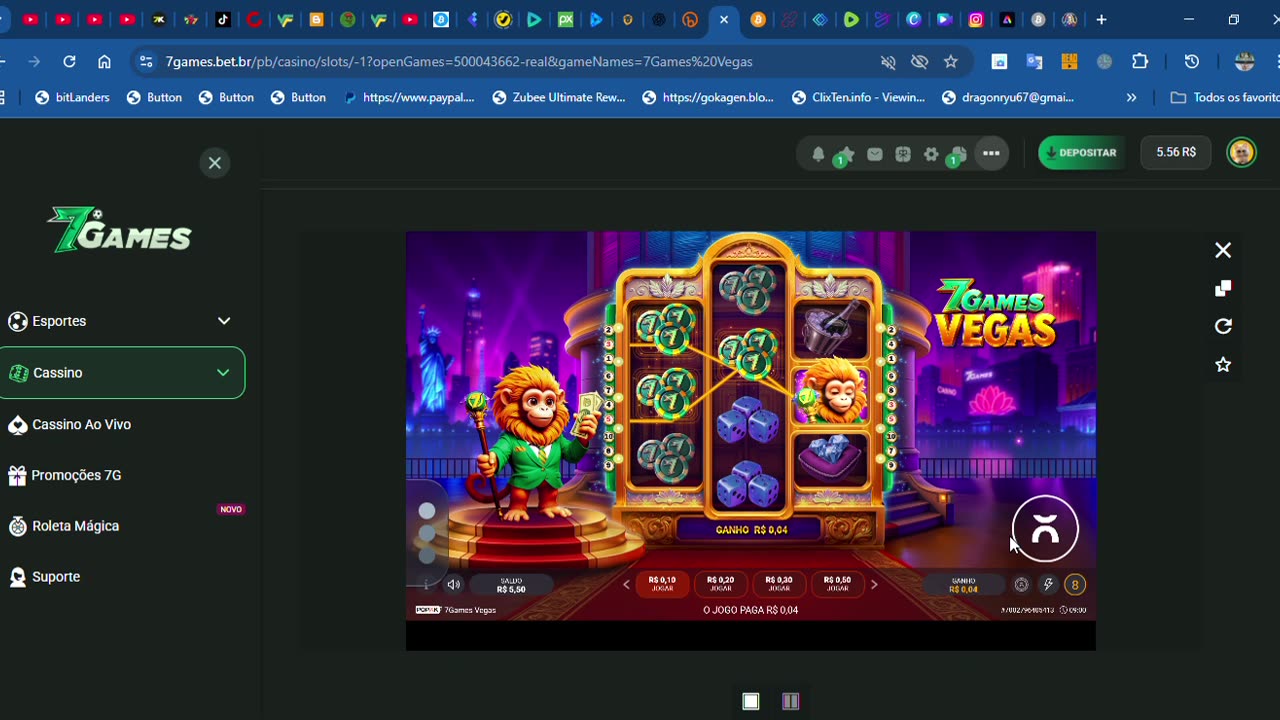Image resolution: width=1280 pixels, height=720 pixels.
Task: Click the 7Games logo
Action: click(x=120, y=230)
